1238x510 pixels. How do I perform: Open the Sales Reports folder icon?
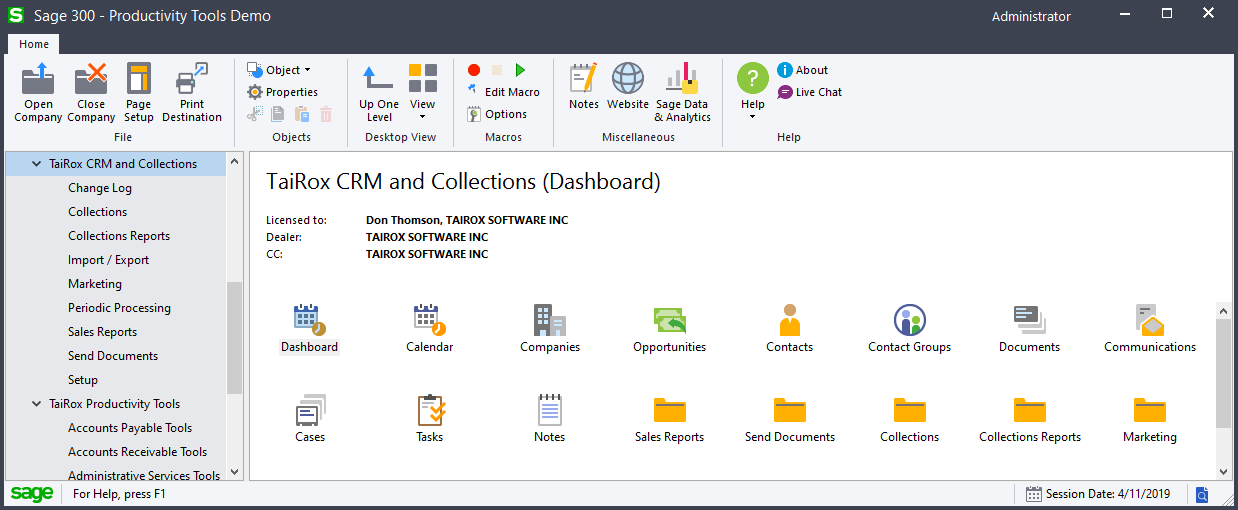pyautogui.click(x=669, y=410)
